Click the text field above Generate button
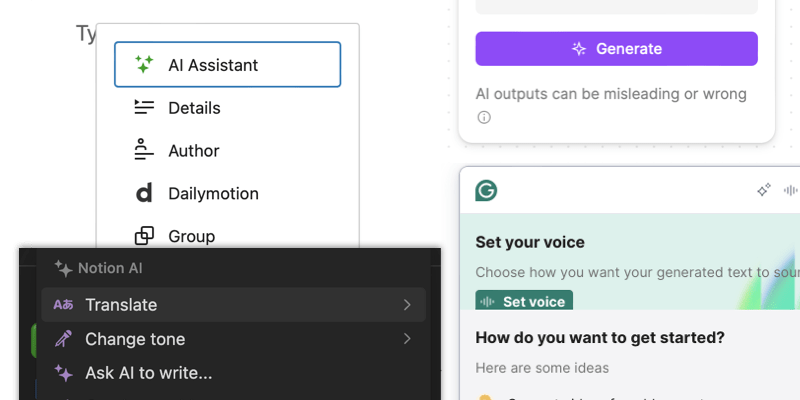The image size is (800, 400). 616,6
